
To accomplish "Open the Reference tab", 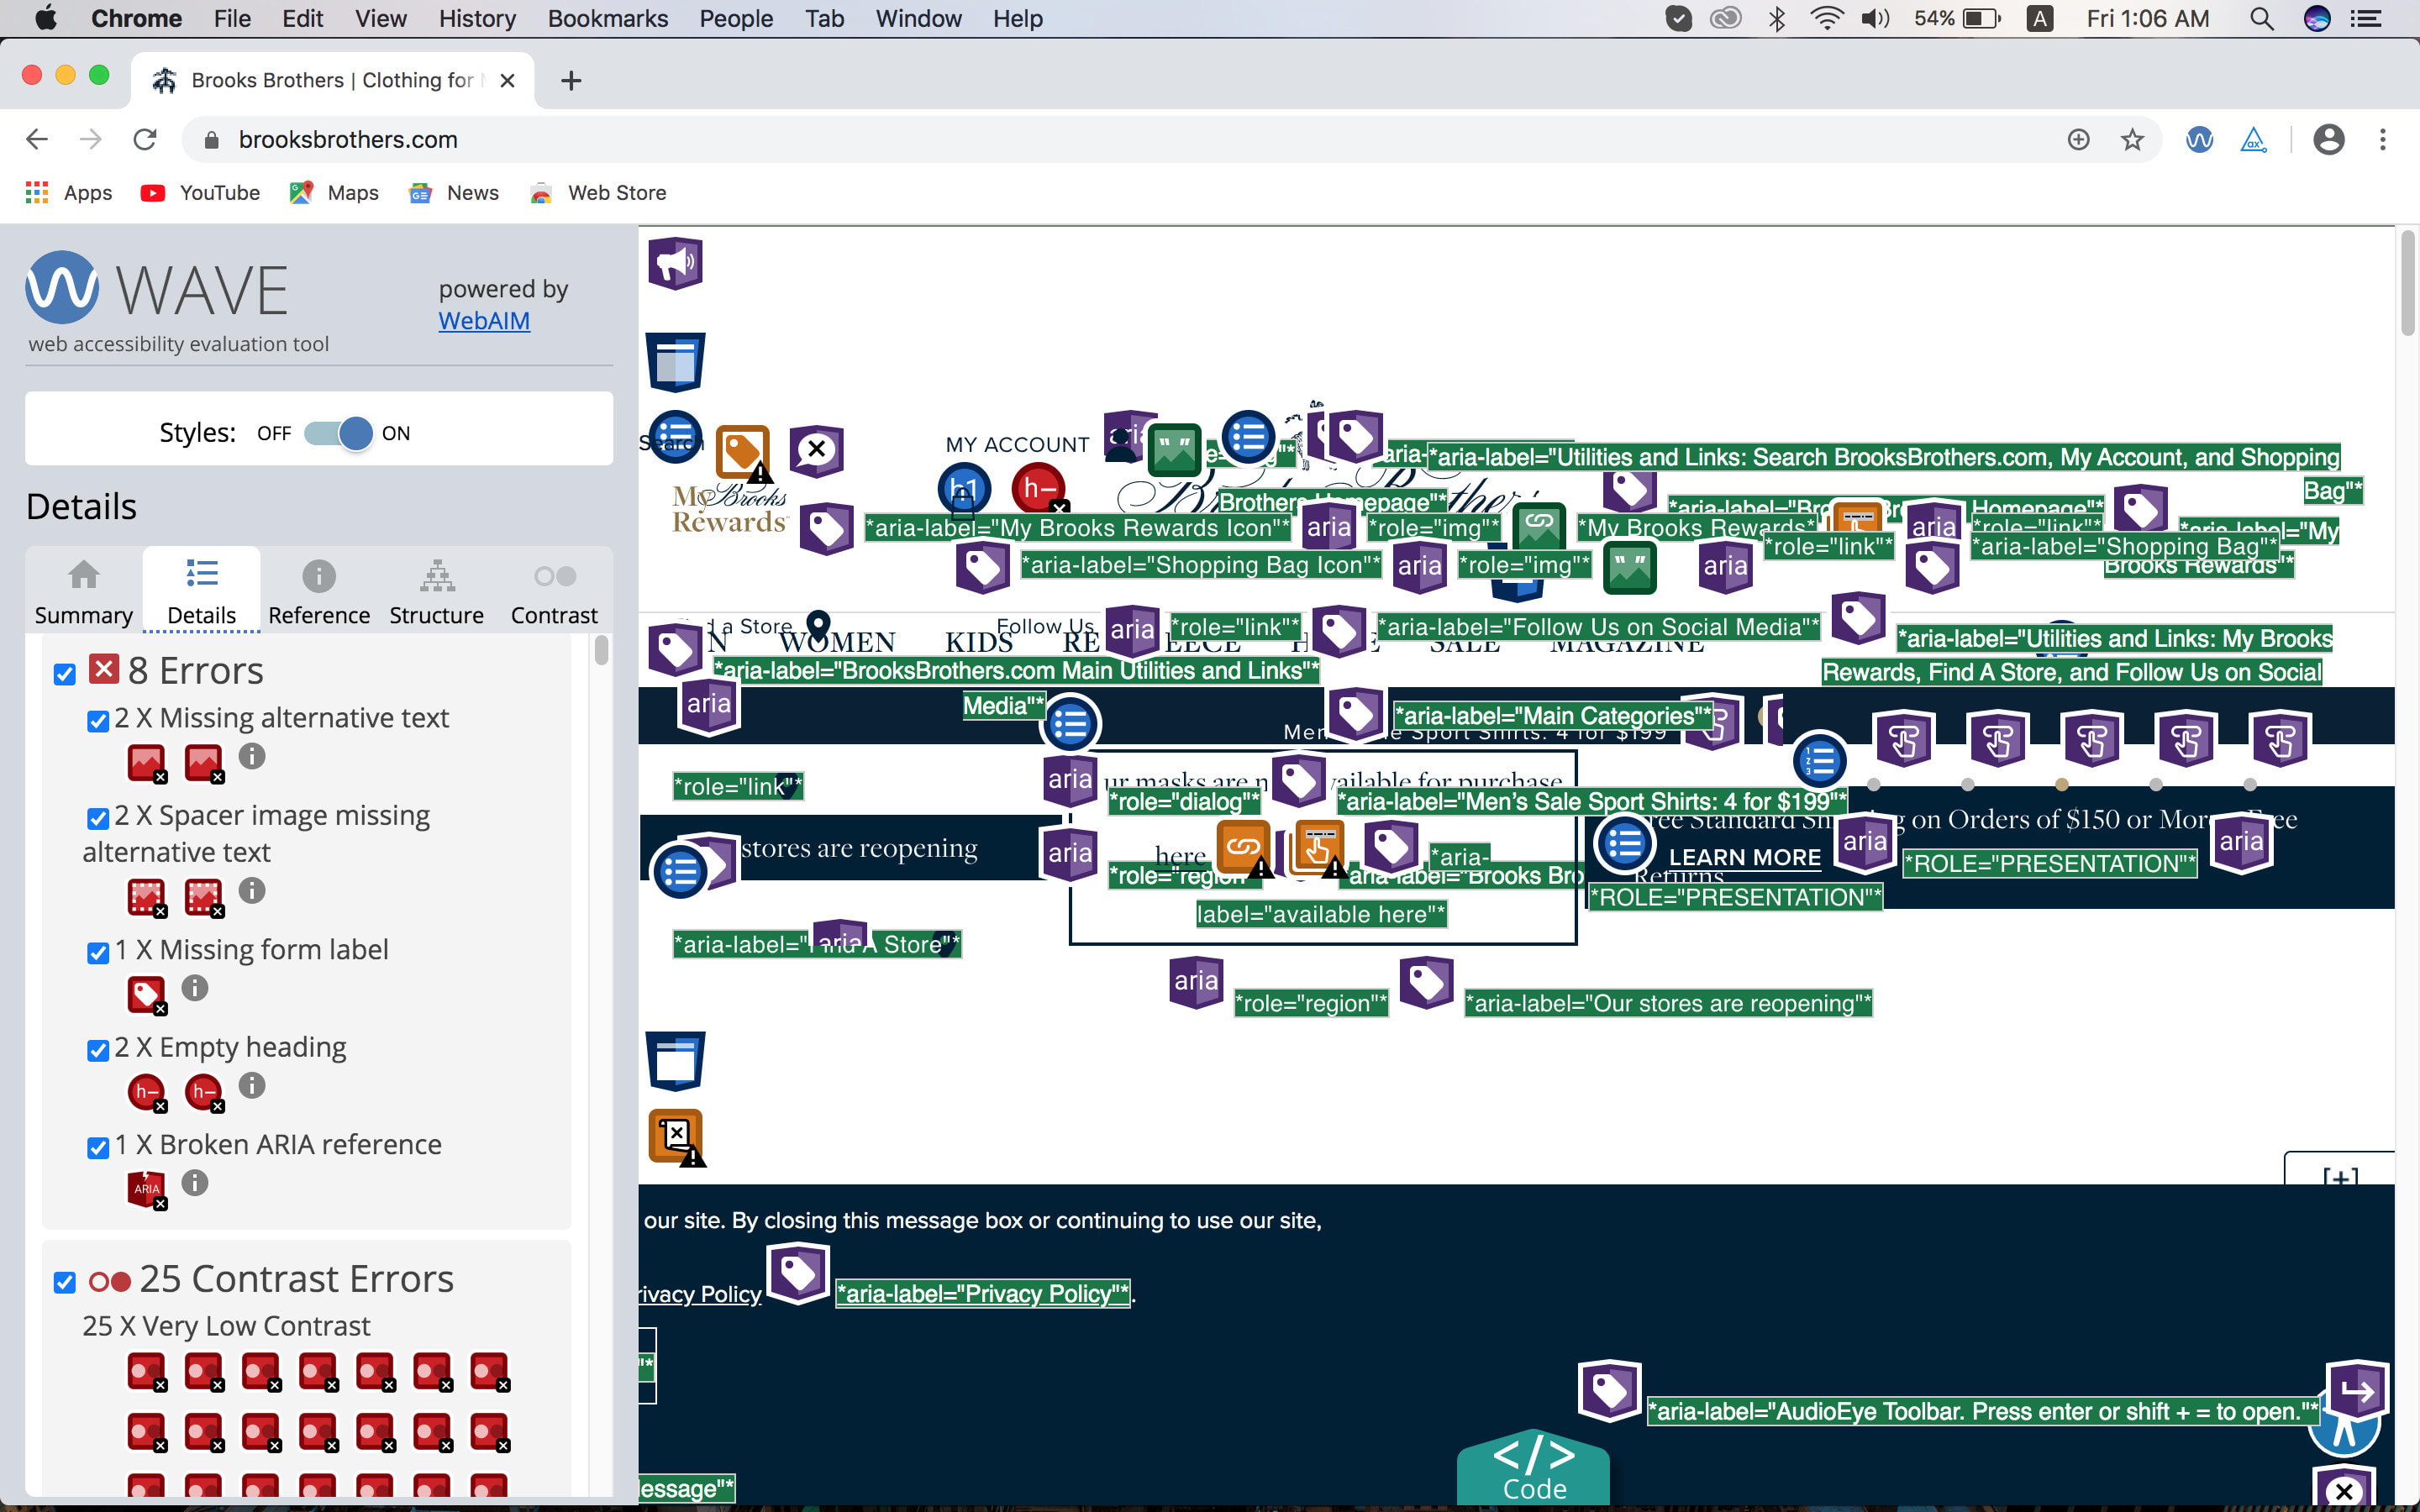I will 319,591.
